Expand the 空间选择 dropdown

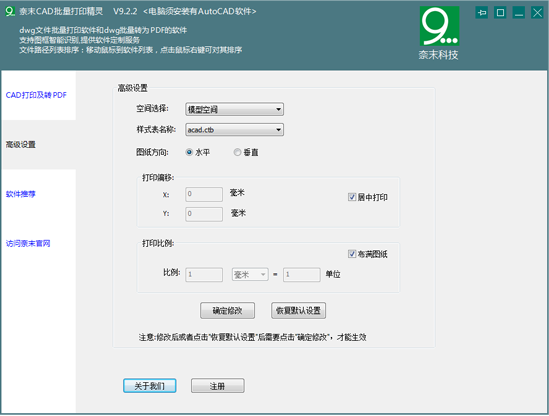coord(234,109)
